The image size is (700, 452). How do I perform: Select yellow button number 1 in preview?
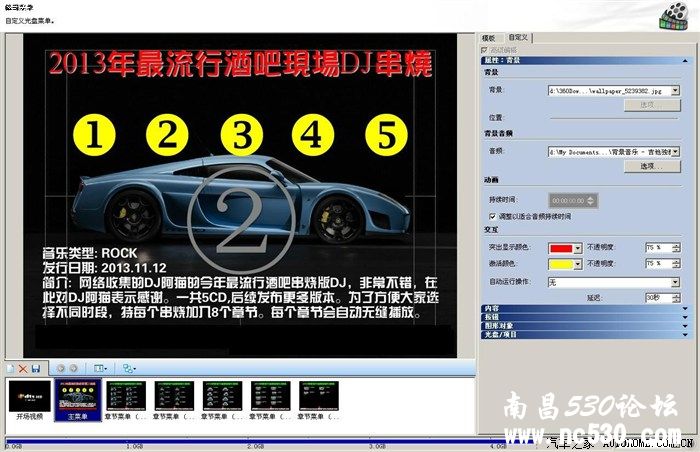click(x=94, y=135)
